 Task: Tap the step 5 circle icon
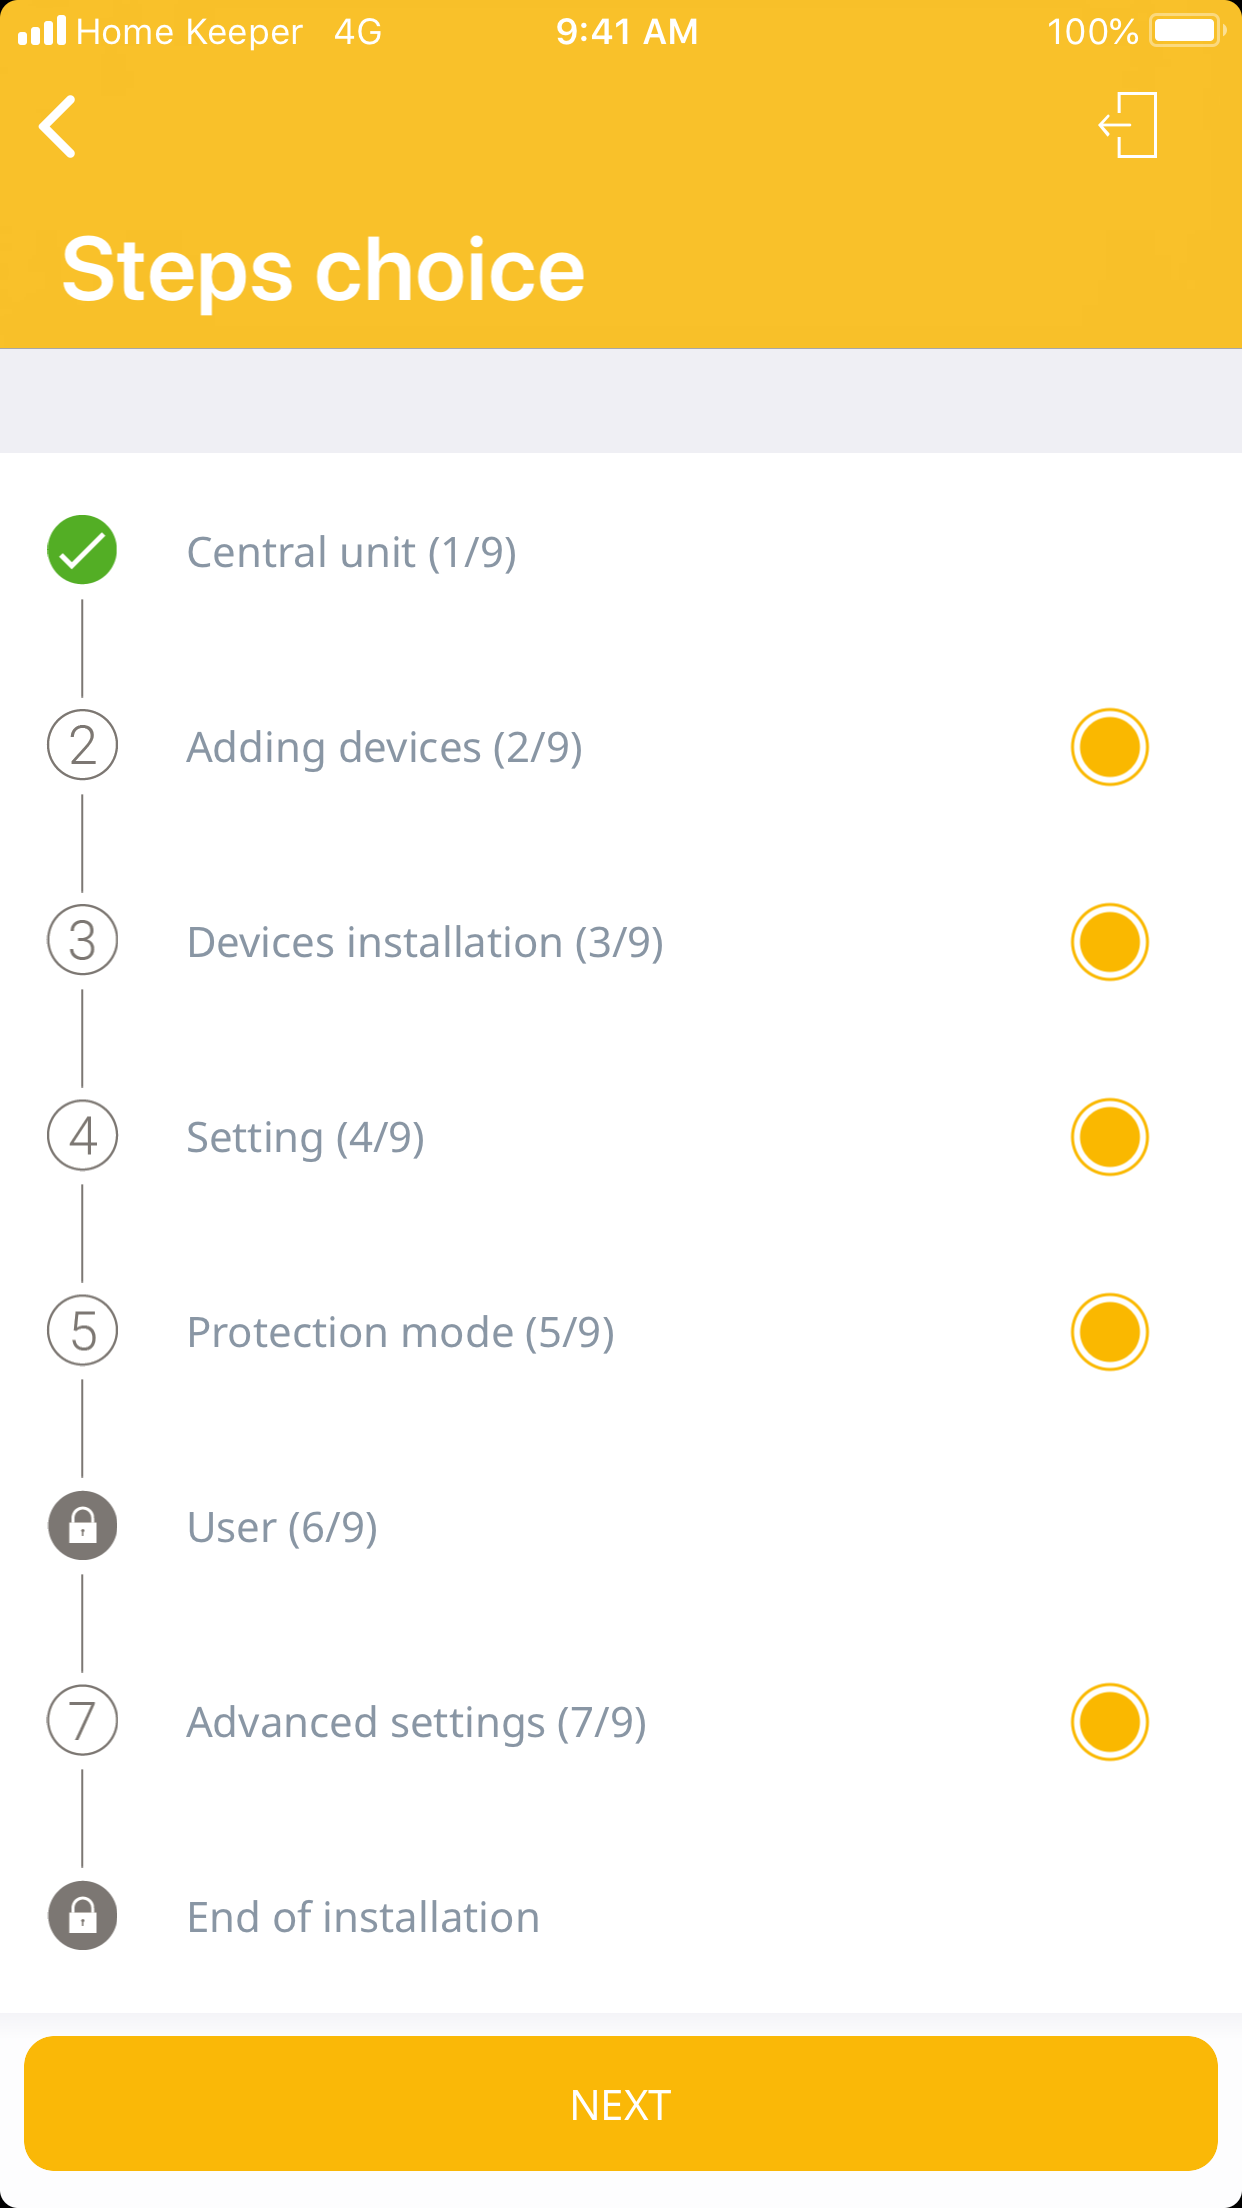(82, 1331)
